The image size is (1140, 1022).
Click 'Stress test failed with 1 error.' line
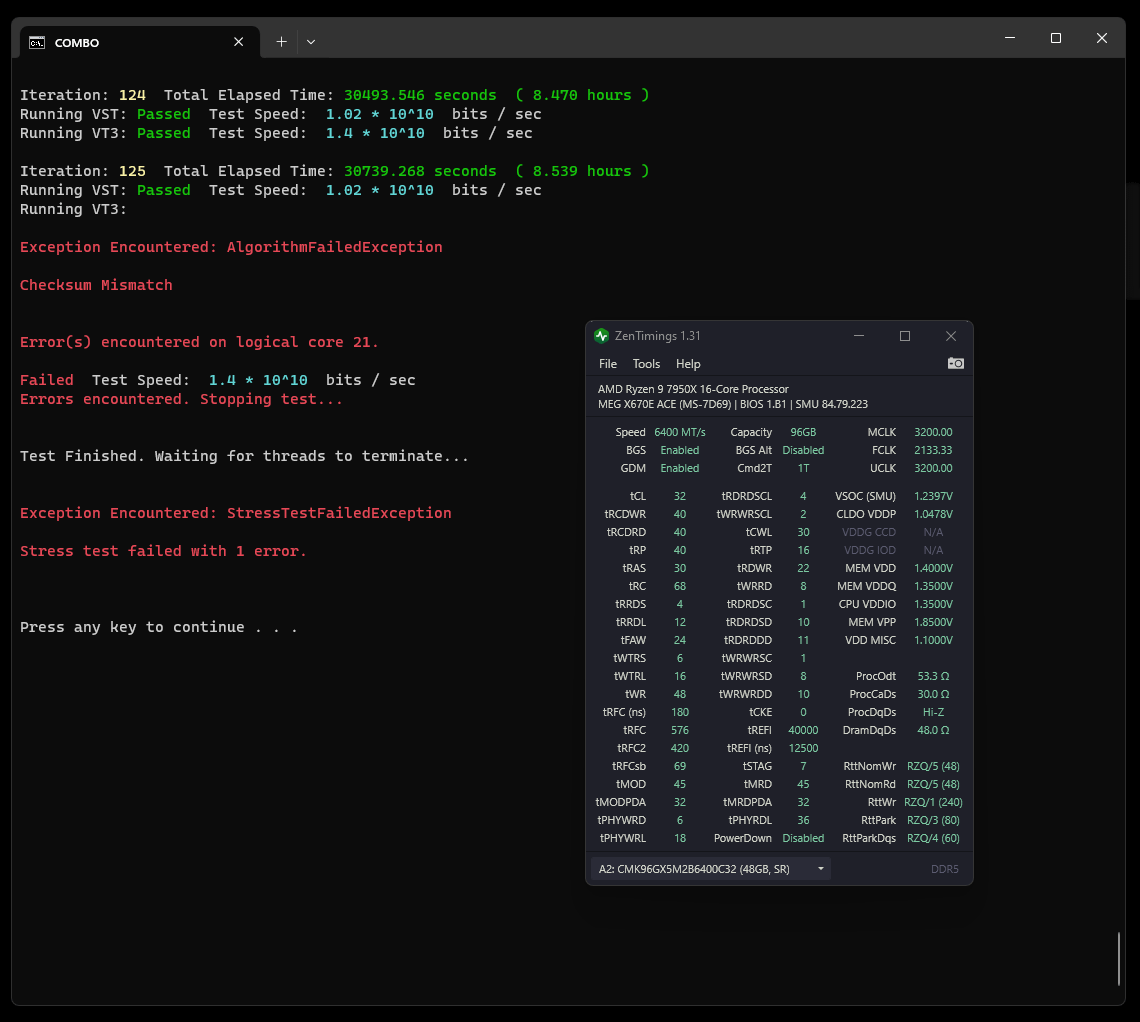point(164,551)
